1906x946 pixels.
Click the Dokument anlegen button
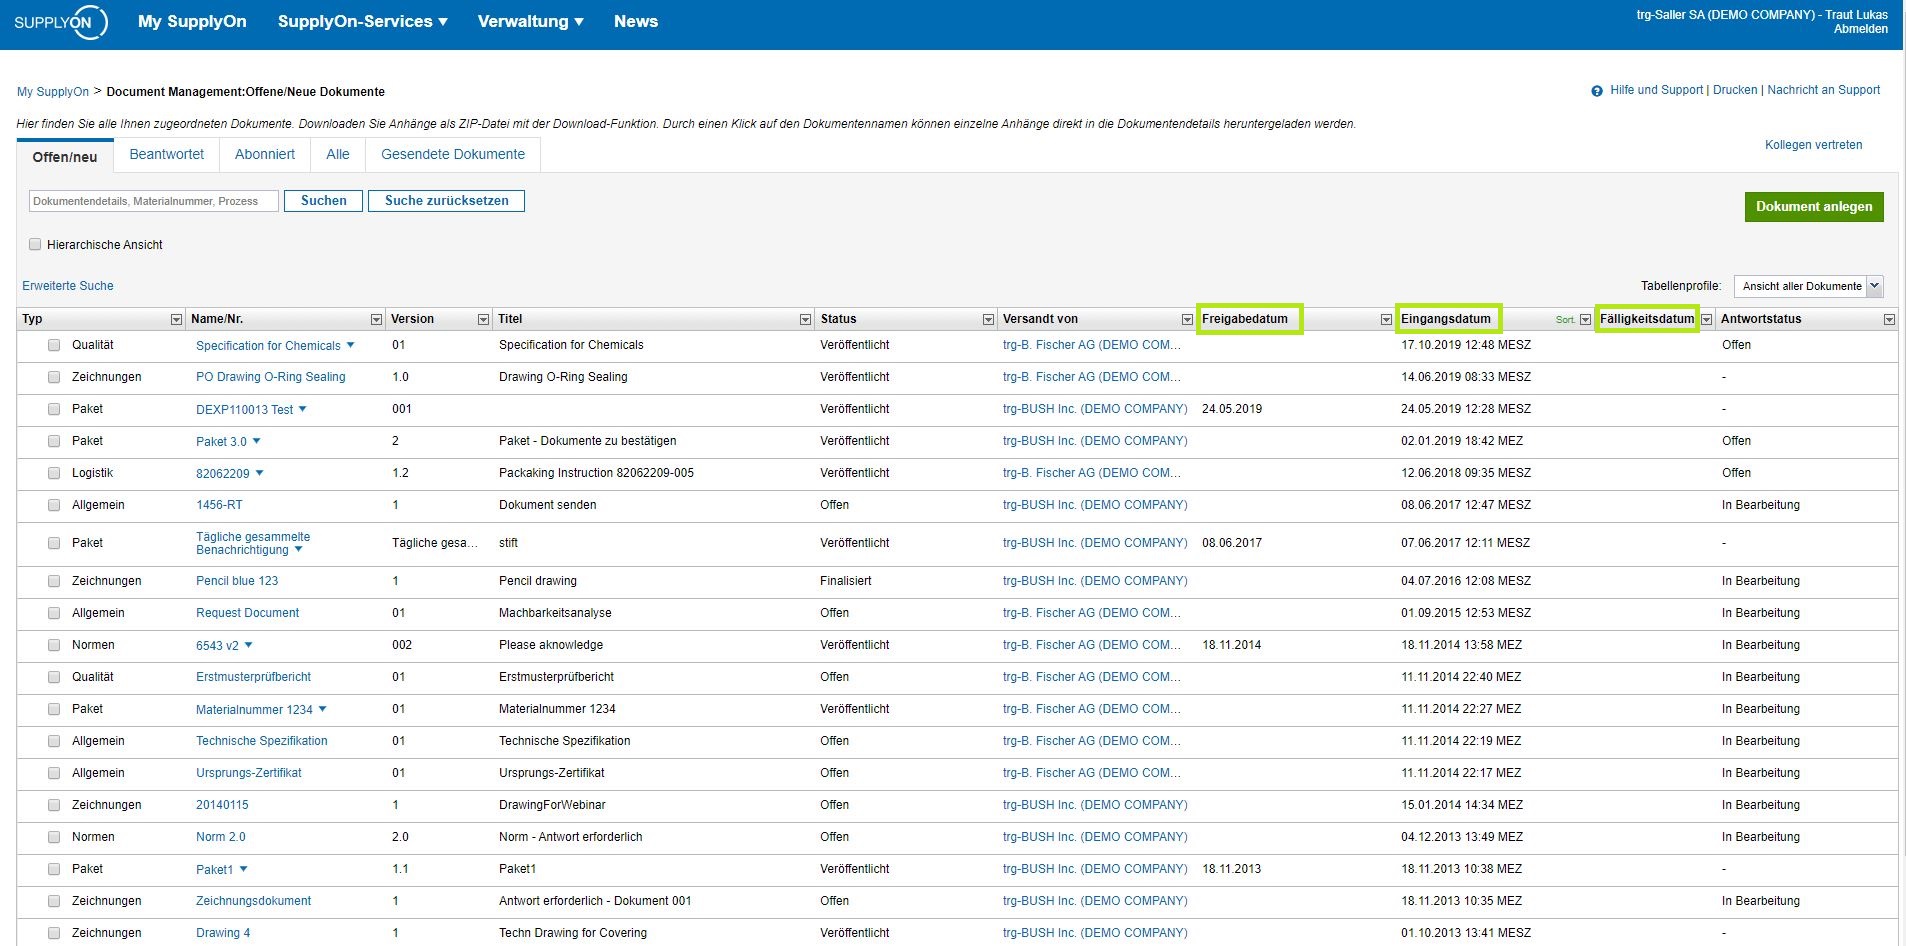[x=1814, y=207]
